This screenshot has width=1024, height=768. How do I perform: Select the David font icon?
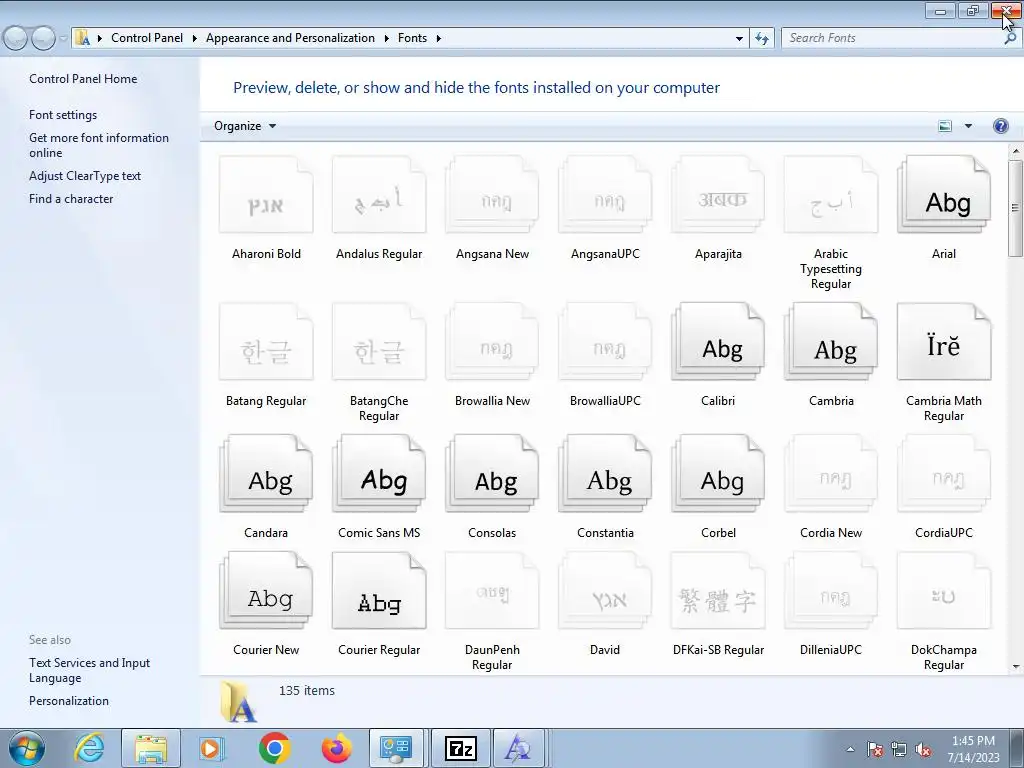tap(605, 590)
